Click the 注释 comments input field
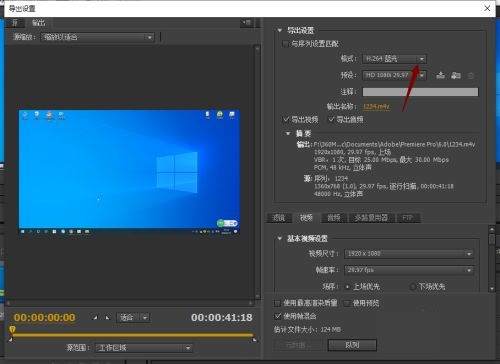This screenshot has height=364, width=500. click(x=420, y=92)
